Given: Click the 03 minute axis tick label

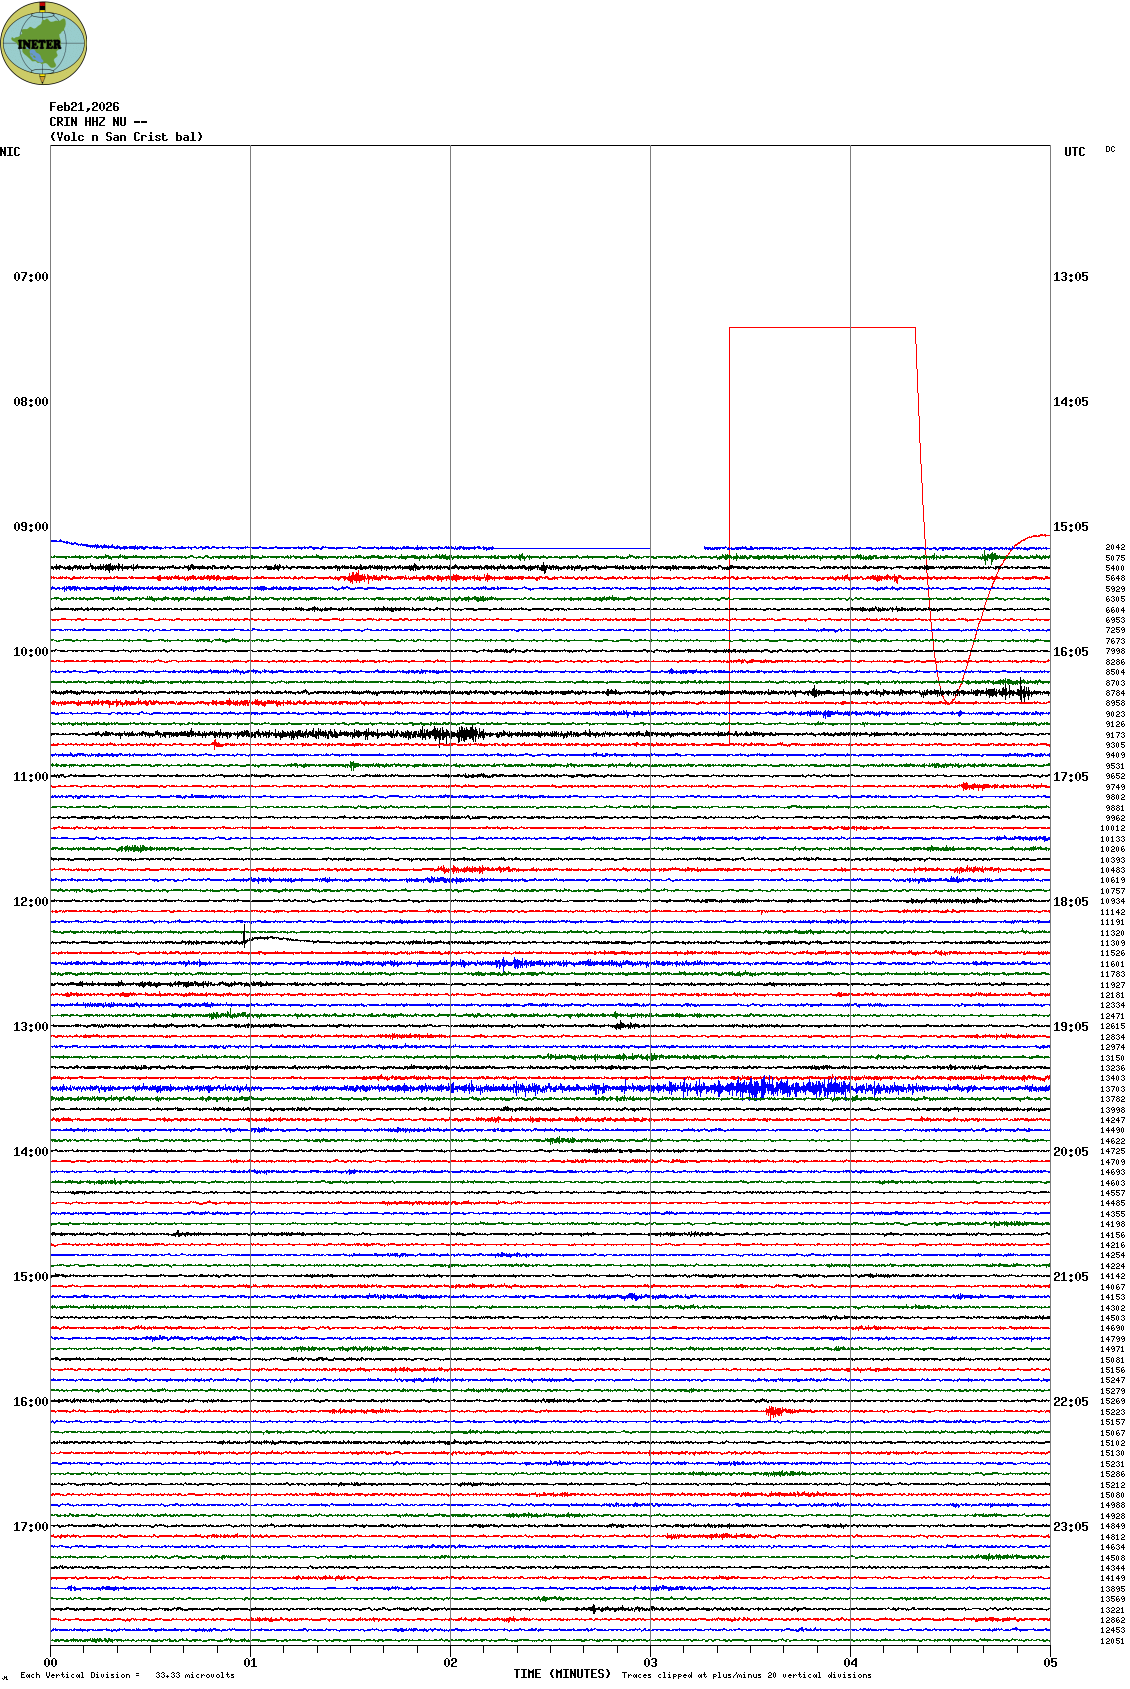Looking at the screenshot, I should pos(650,1663).
